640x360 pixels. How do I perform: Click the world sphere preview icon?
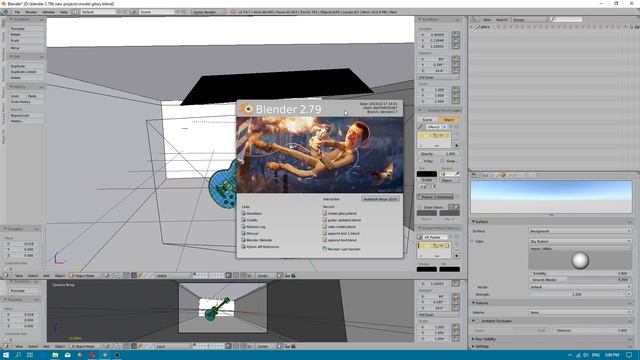(x=580, y=260)
